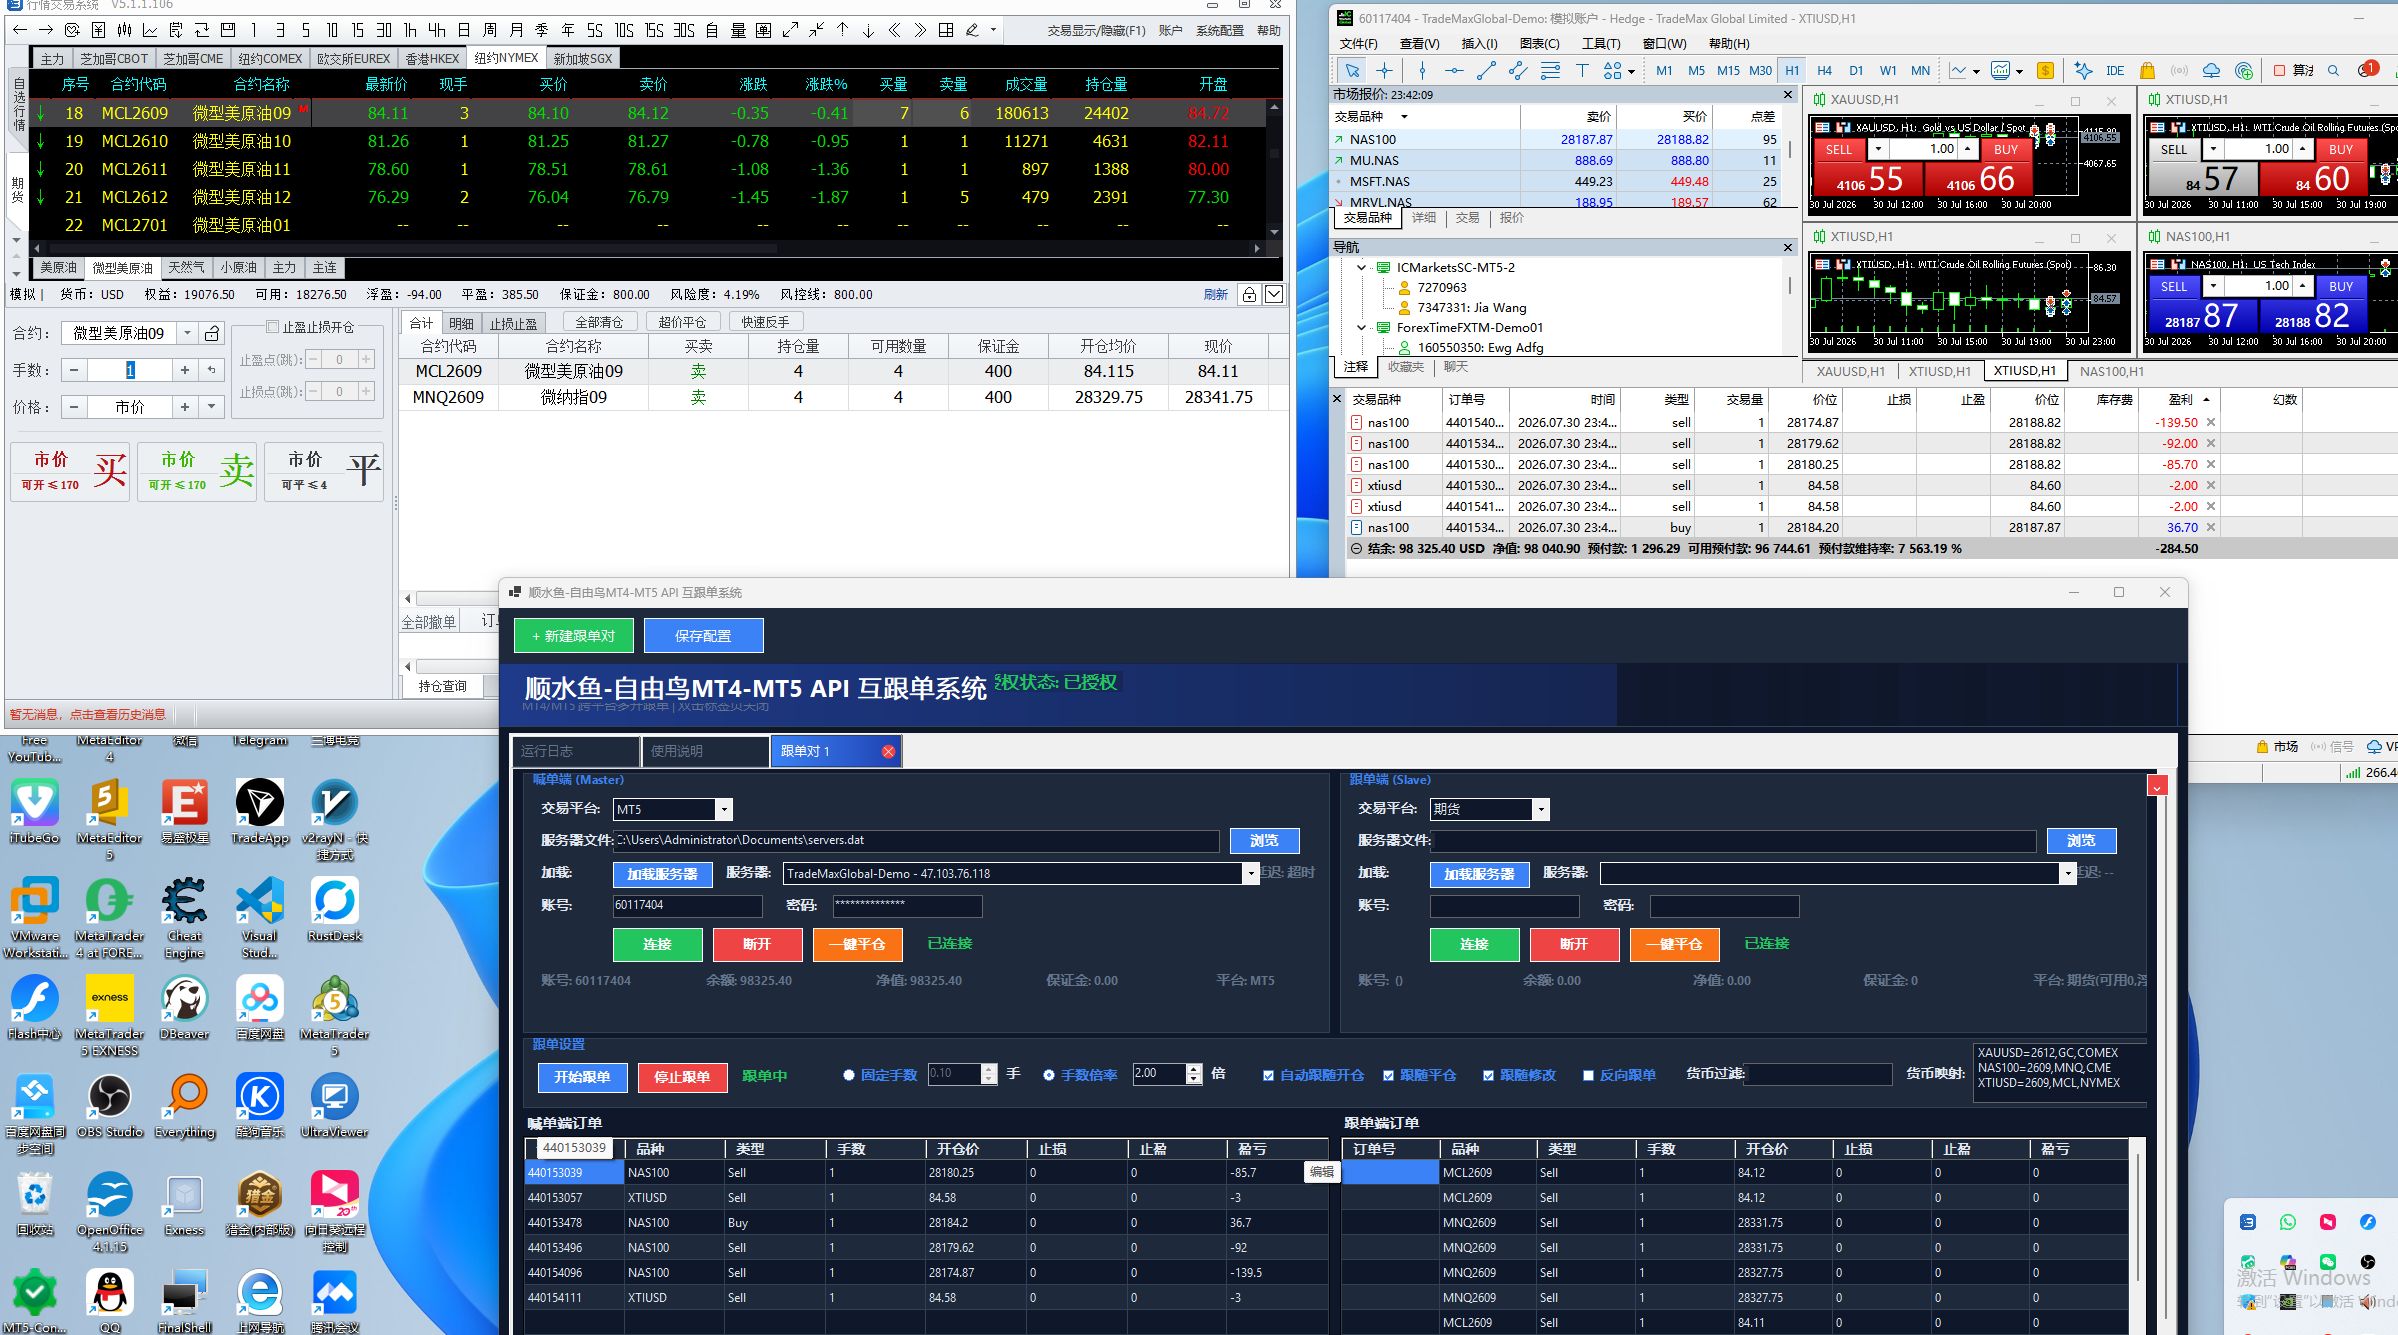Viewport: 2398px width, 1335px height.
Task: Open UltraViewer desktop shortcut
Action: 335,1104
